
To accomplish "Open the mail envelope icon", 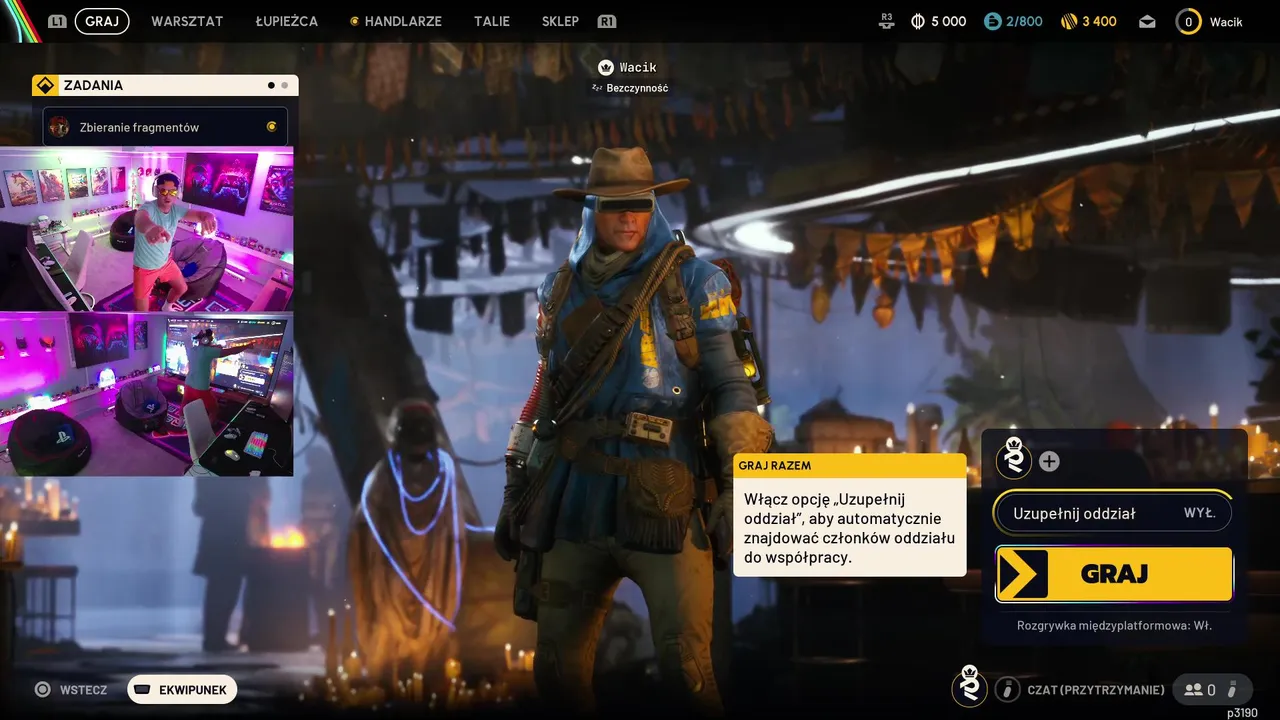I will pyautogui.click(x=1147, y=21).
